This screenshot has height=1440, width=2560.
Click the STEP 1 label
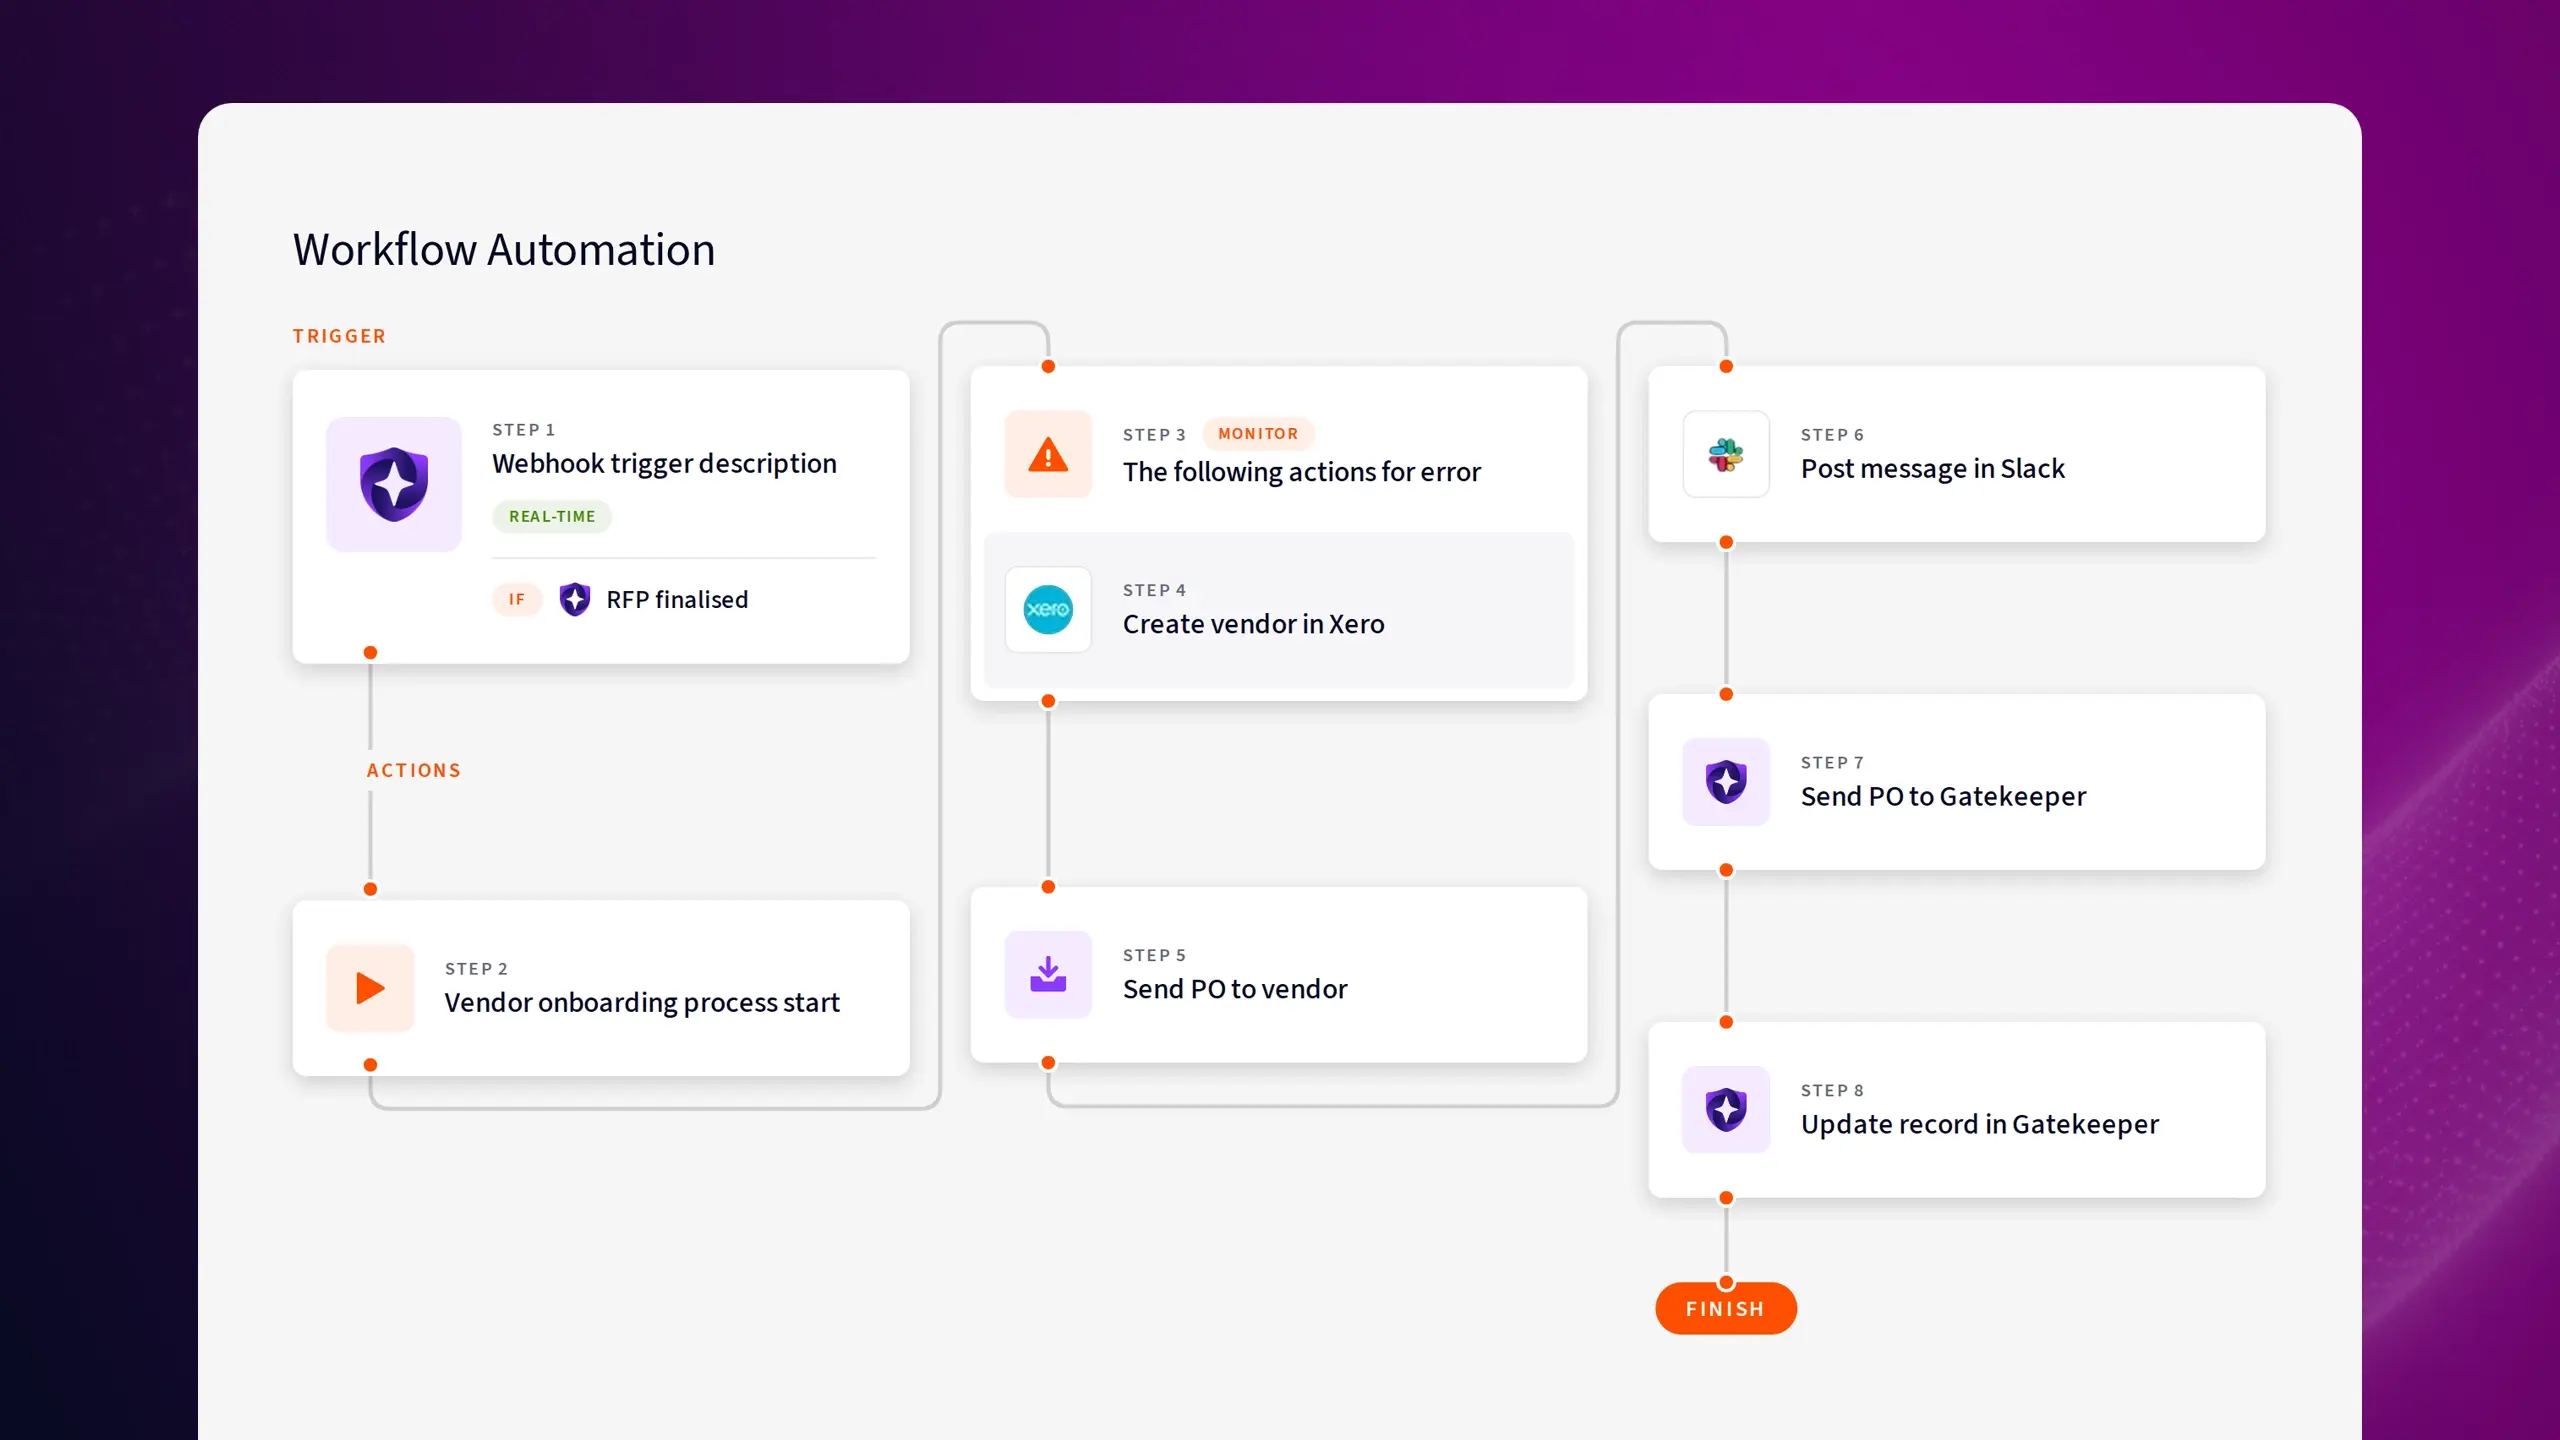point(523,429)
